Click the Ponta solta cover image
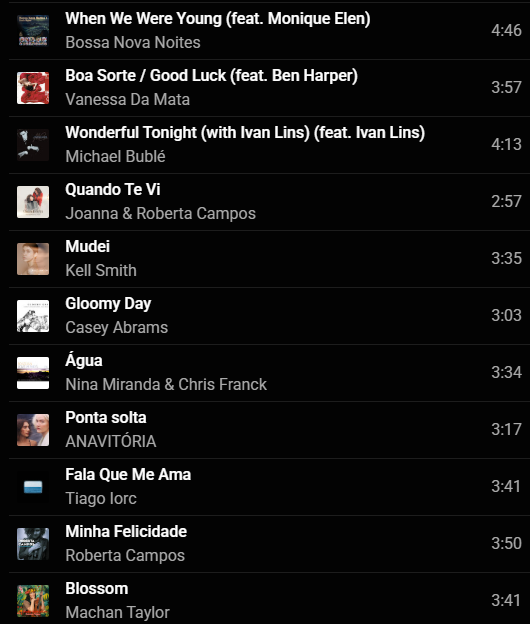This screenshot has width=530, height=624. (x=33, y=430)
